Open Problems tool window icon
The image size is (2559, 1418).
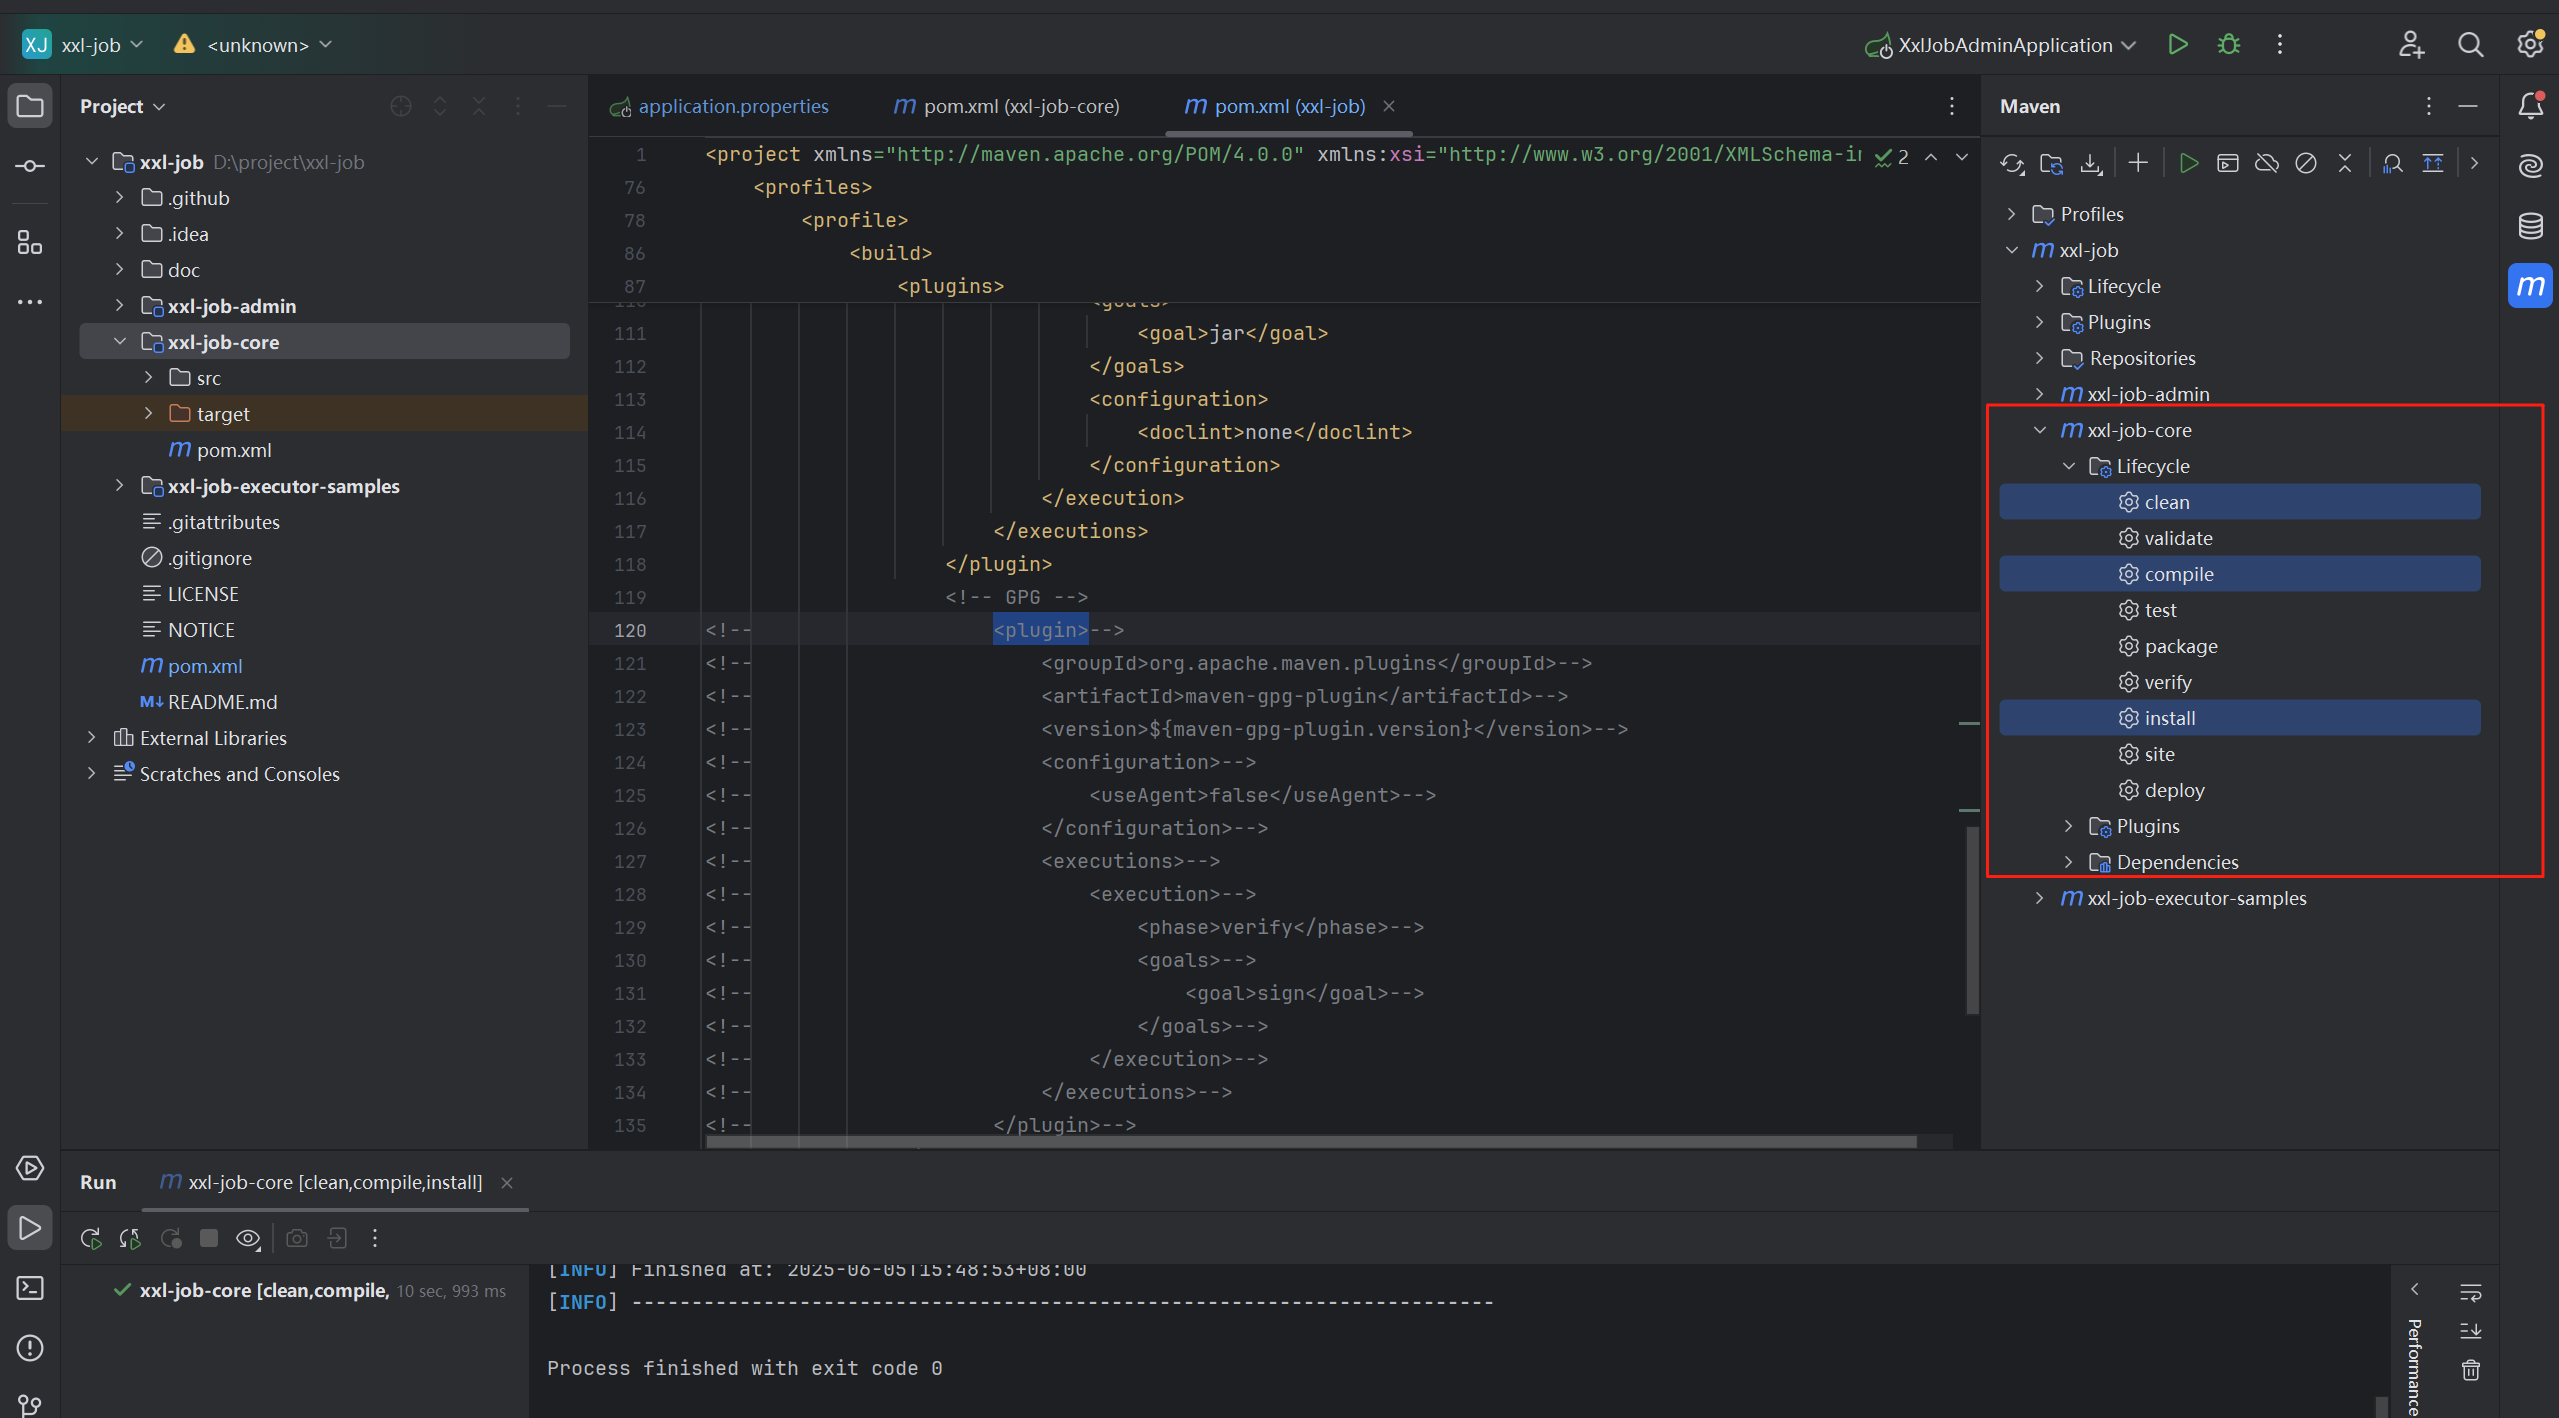tap(30, 1348)
